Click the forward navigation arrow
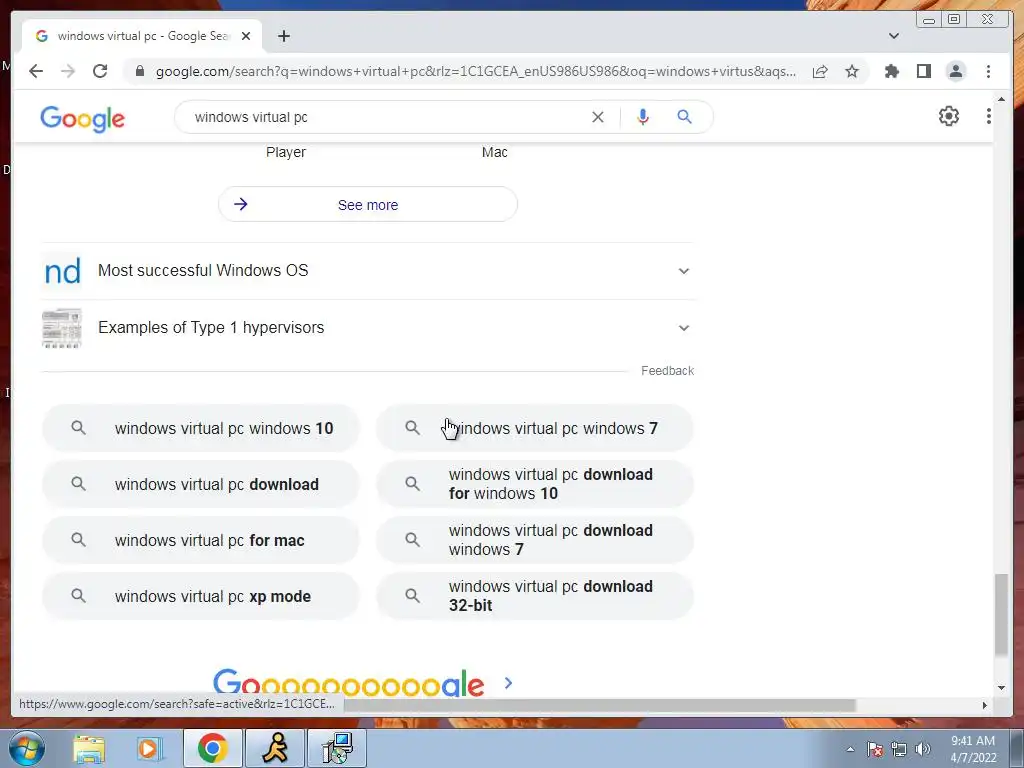 click(68, 71)
